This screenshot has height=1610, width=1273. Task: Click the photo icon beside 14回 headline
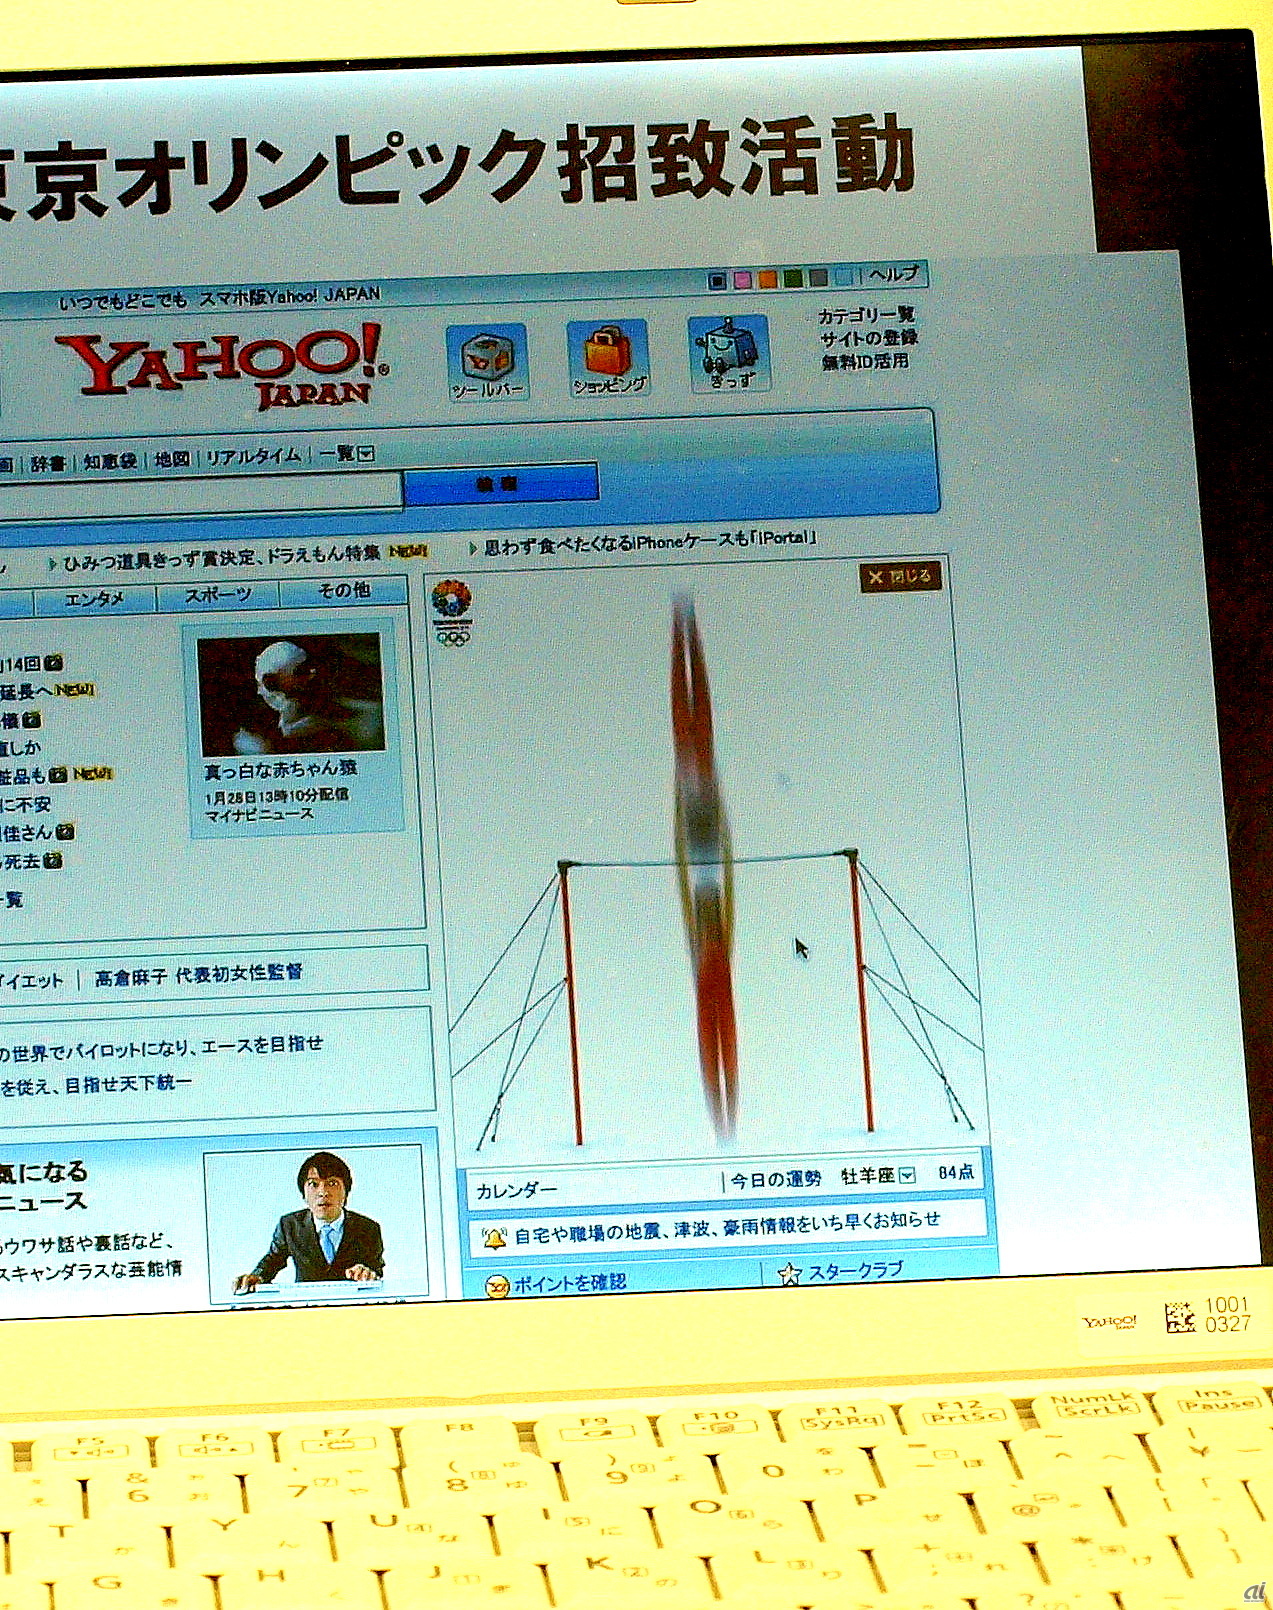click(x=54, y=663)
